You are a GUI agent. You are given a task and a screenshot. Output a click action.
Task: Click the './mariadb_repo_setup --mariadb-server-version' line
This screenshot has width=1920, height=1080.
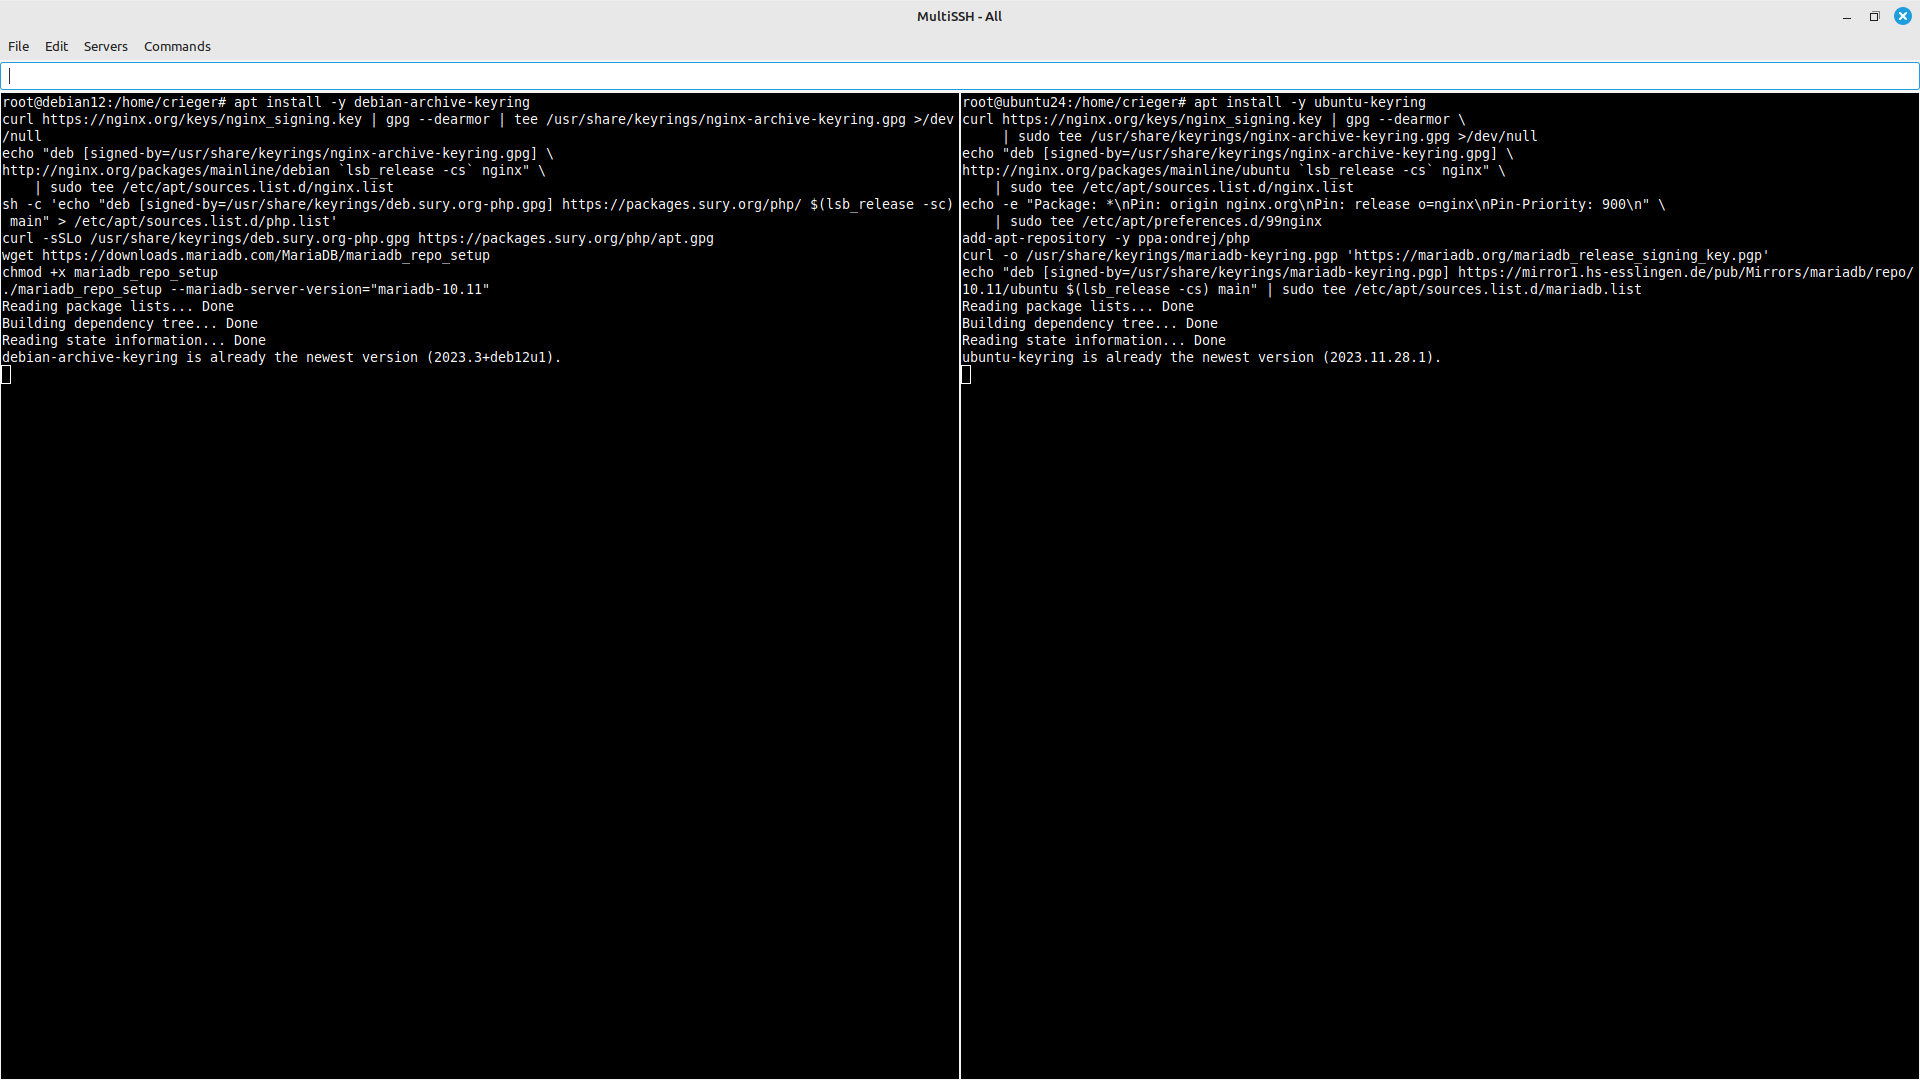click(246, 289)
